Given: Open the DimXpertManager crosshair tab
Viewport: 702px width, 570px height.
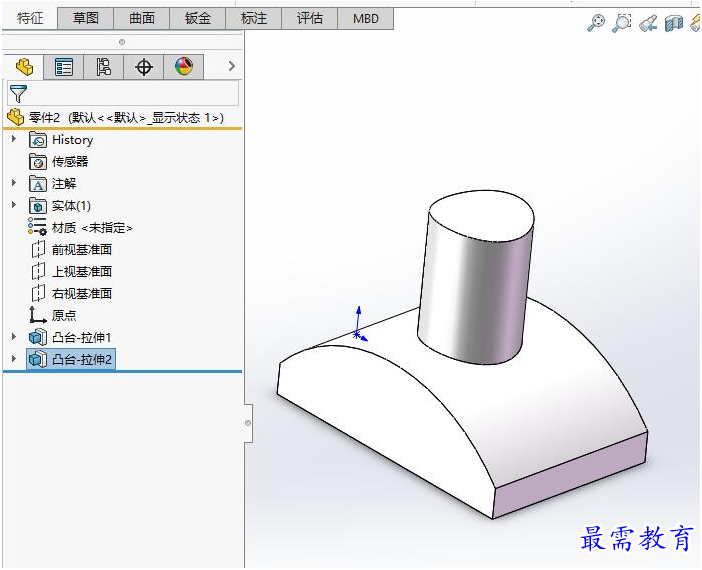Looking at the screenshot, I should pos(144,68).
